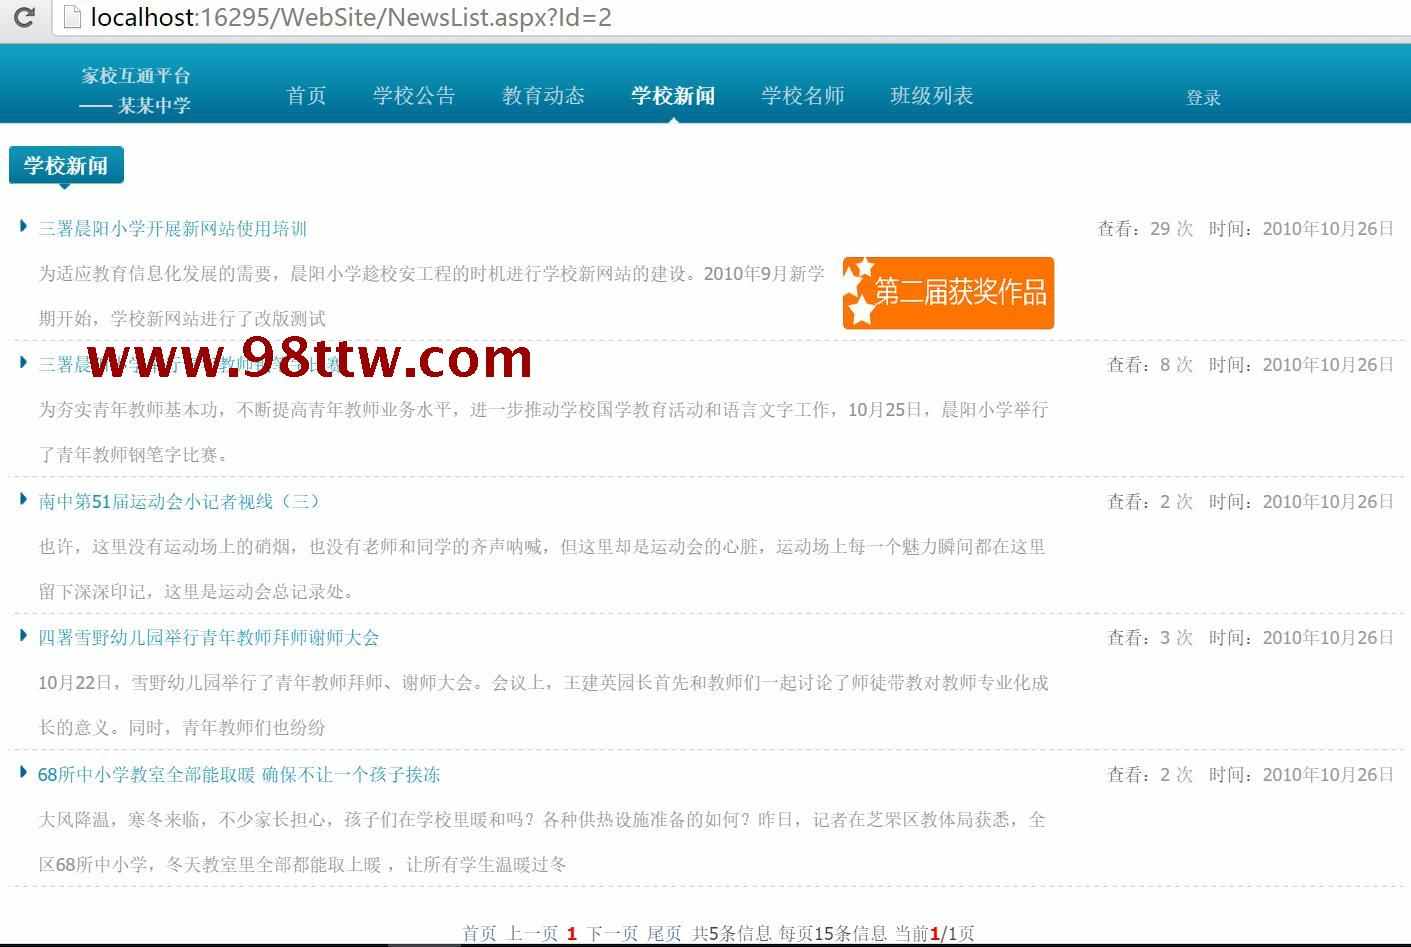Click arrow bullet beside 南中第51届运动会 article
This screenshot has height=947, width=1411.
(x=23, y=499)
